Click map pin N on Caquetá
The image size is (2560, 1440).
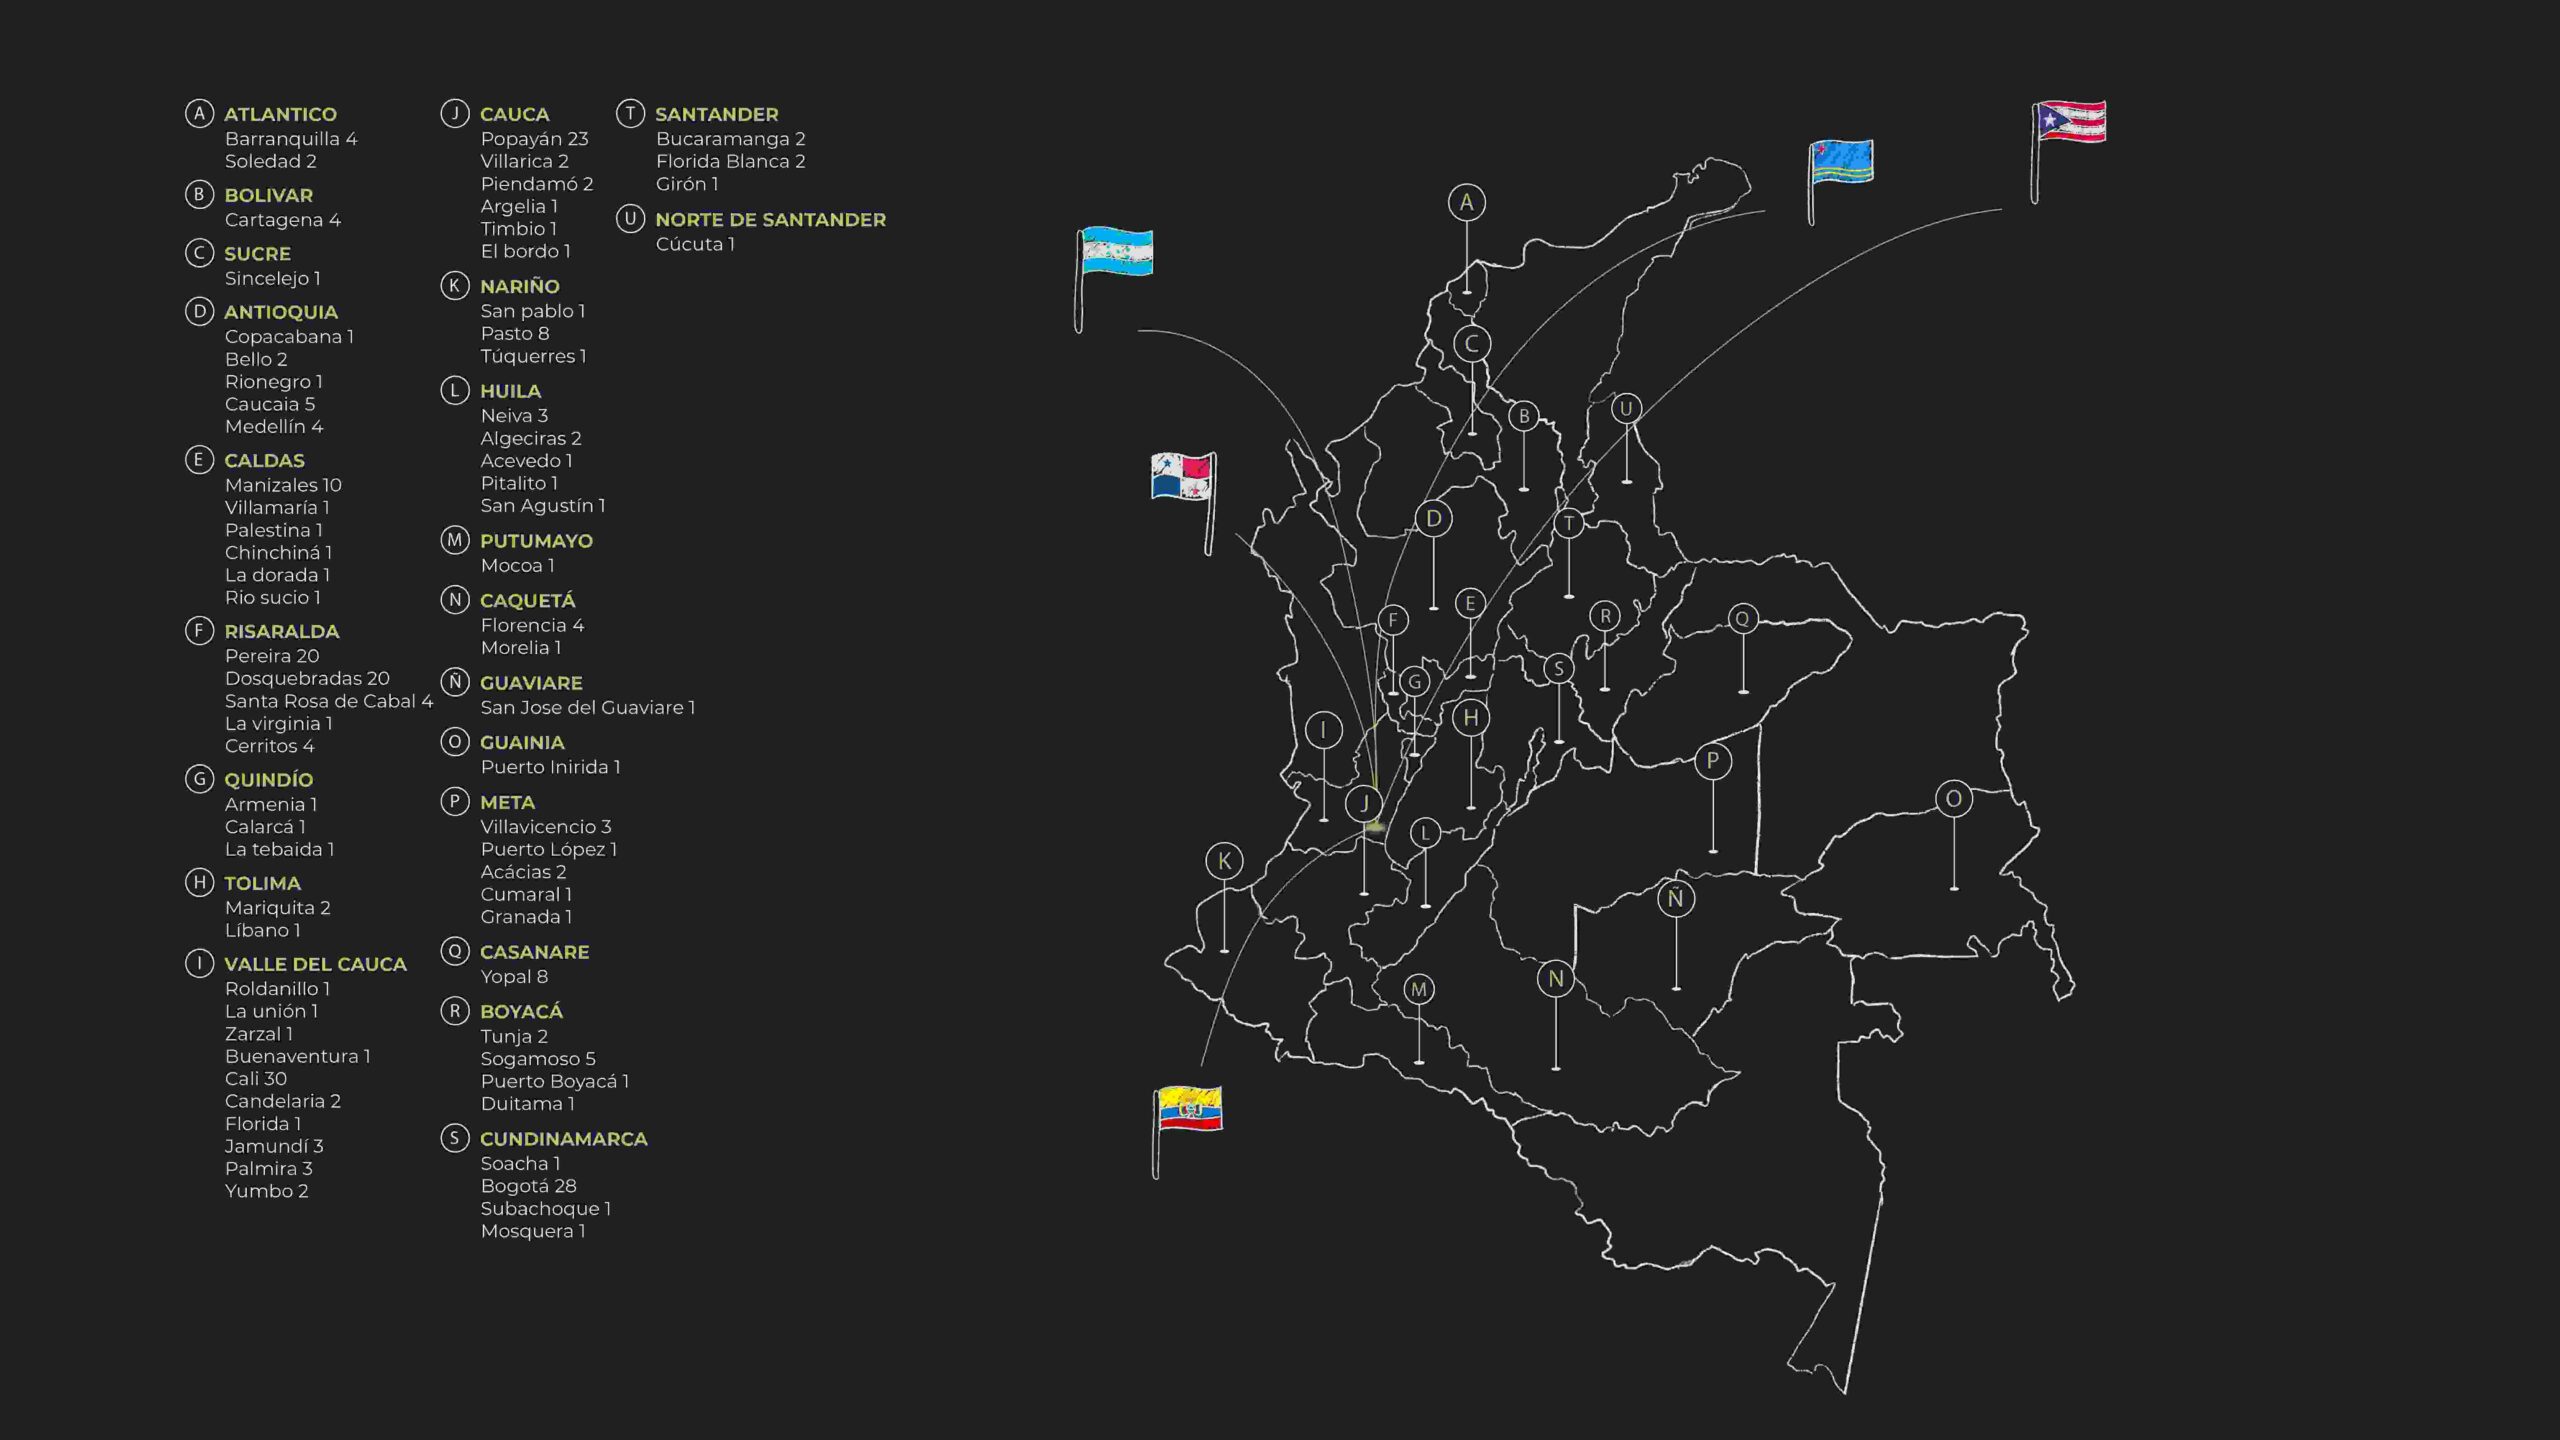coord(1555,979)
